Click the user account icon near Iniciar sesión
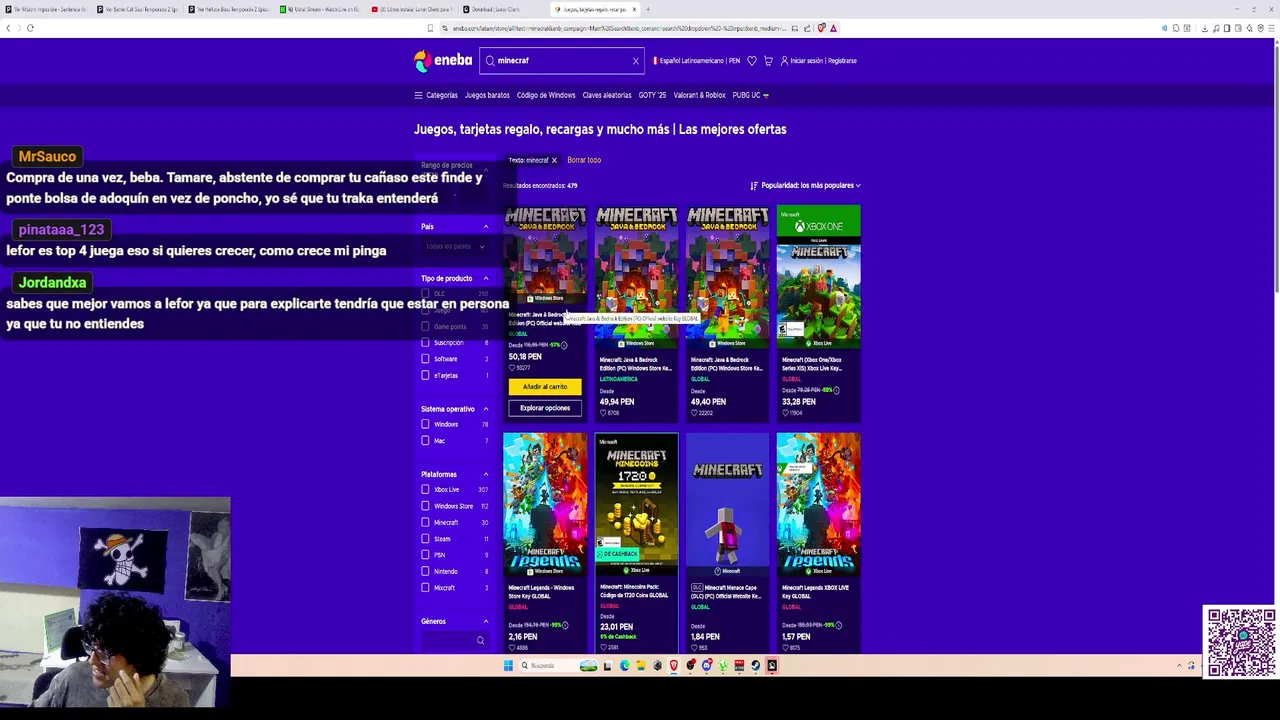1280x720 pixels. click(784, 61)
